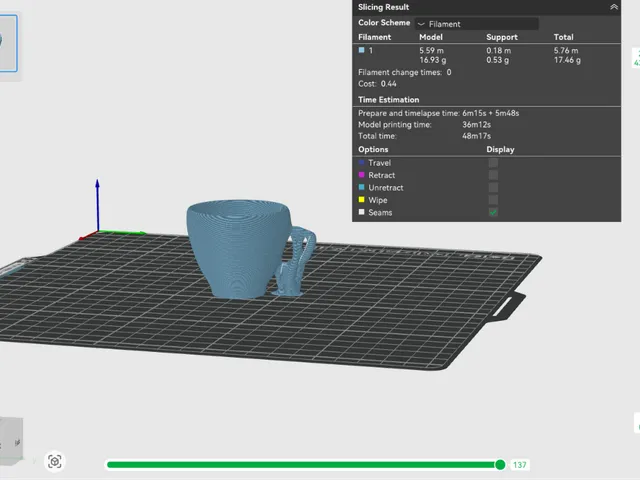Enable the Retract display checkbox
Viewport: 640px width, 480px height.
pos(493,175)
